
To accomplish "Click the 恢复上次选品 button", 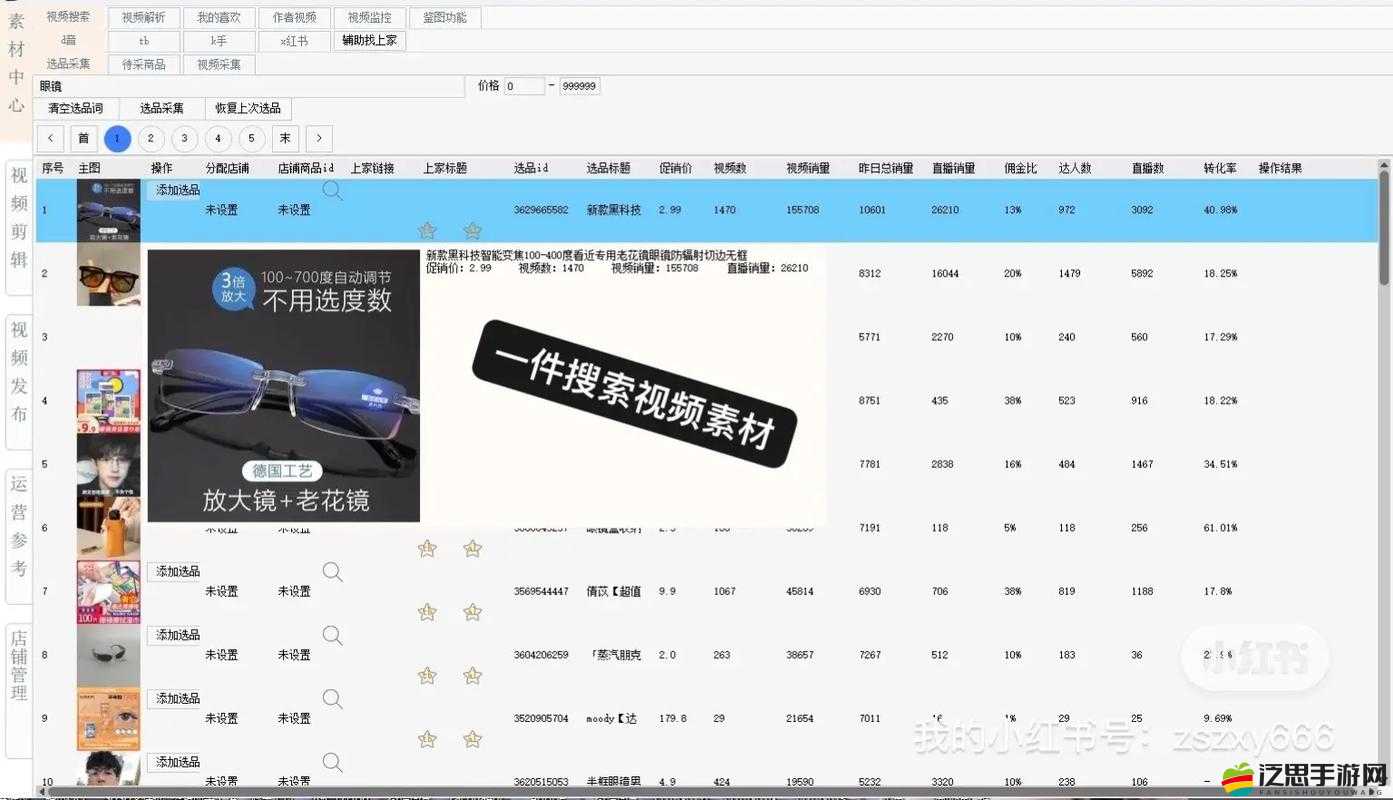I will click(247, 108).
